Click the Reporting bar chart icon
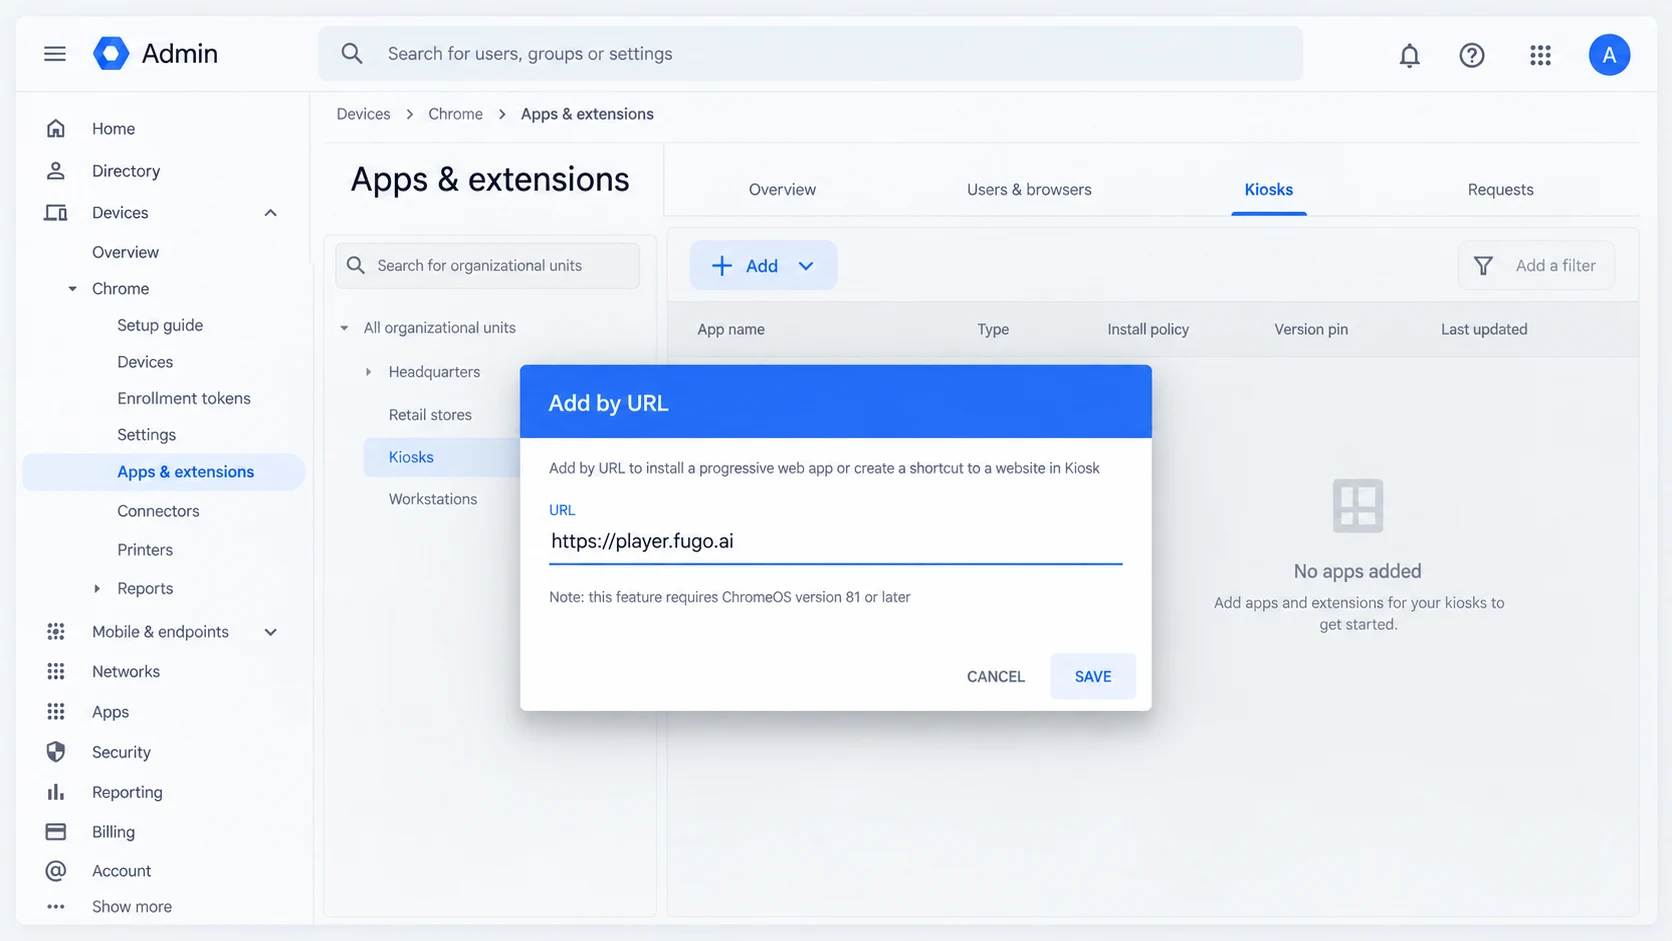The height and width of the screenshot is (941, 1672). tap(56, 792)
